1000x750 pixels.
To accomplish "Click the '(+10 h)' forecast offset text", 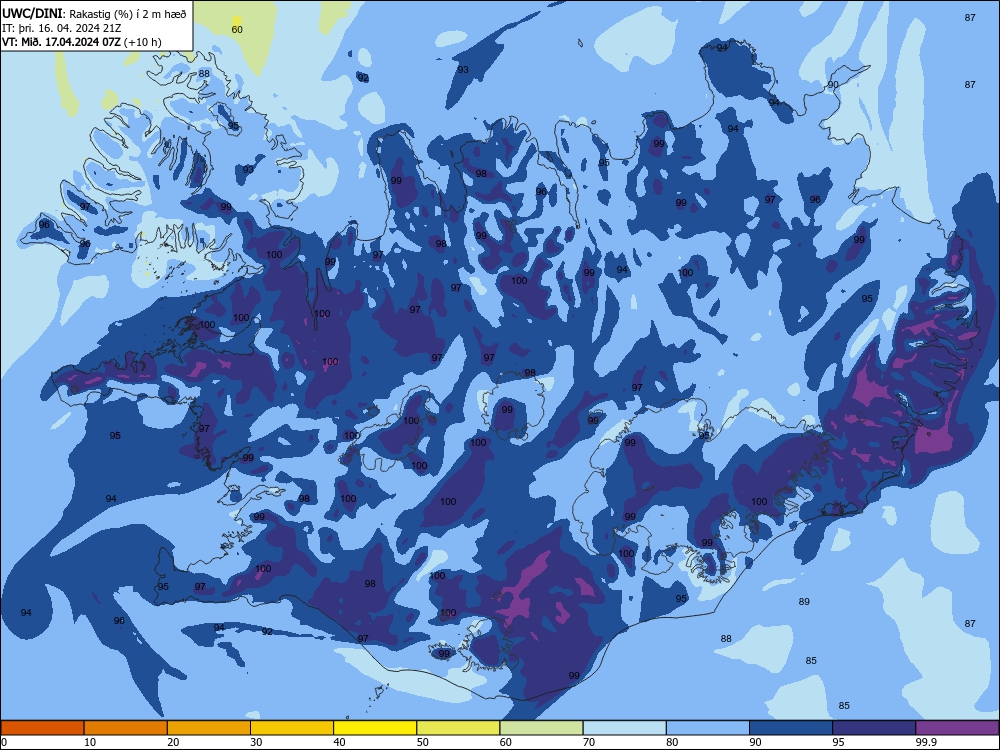I will 143,42.
